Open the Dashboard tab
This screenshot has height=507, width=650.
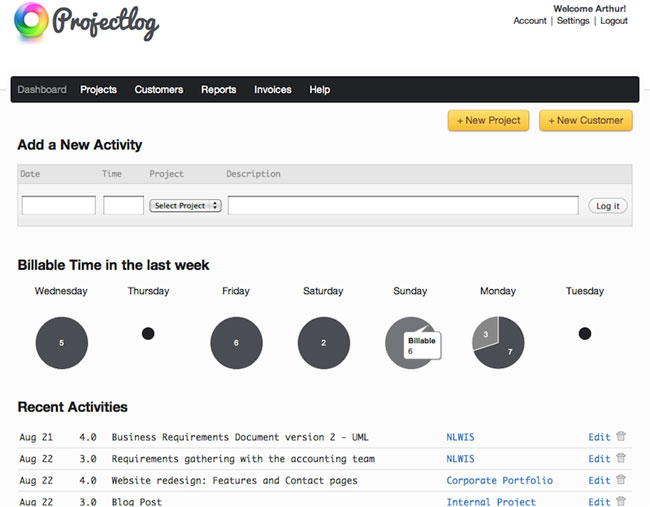(x=42, y=90)
